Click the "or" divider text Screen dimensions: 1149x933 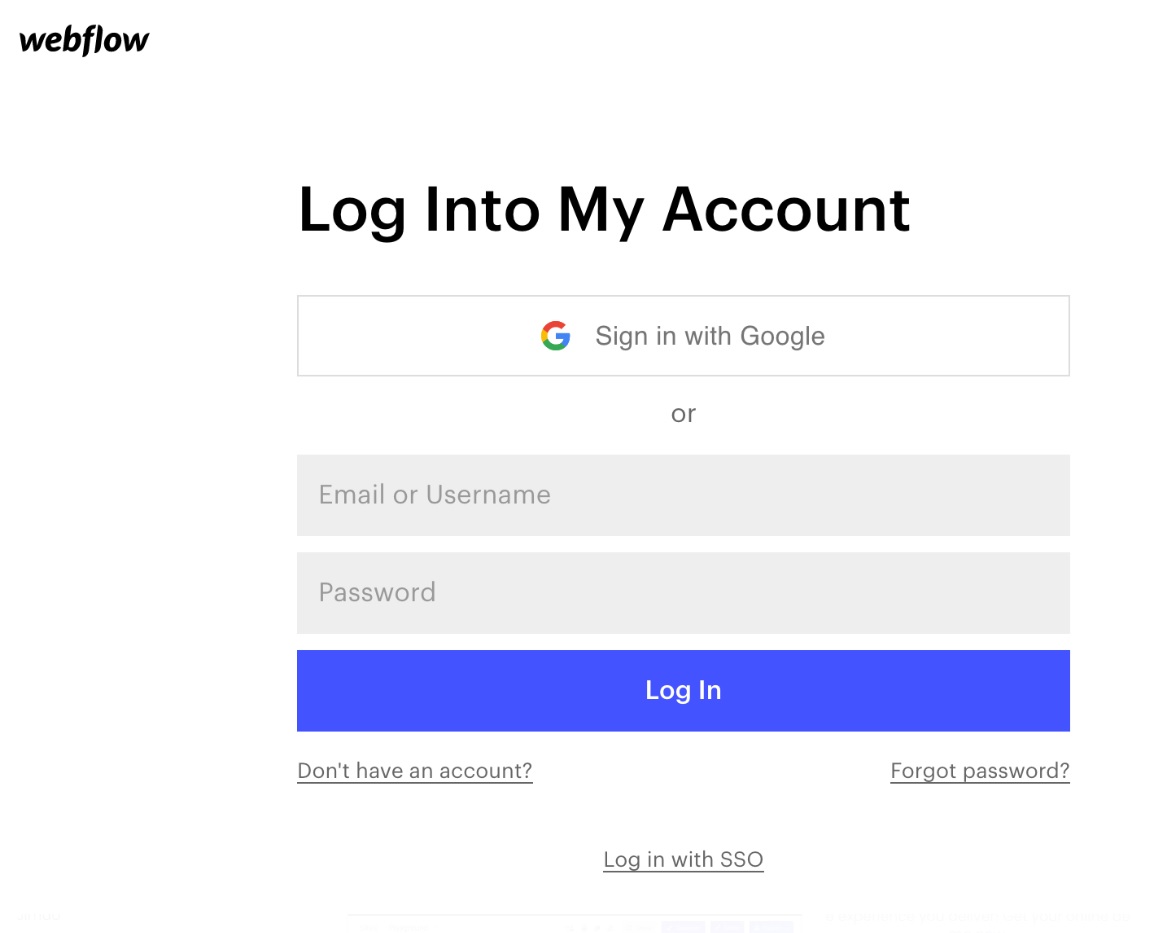[x=683, y=414]
